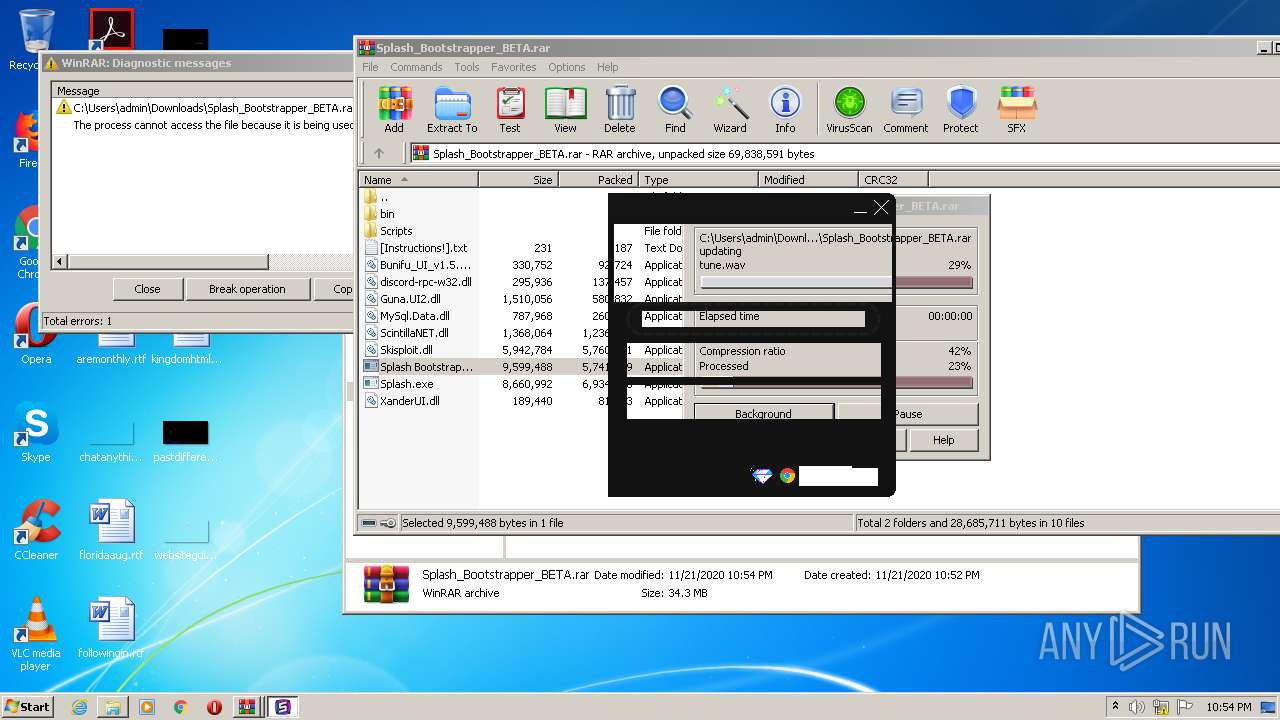Click the Test archive icon
Viewport: 1280px width, 720px height.
pyautogui.click(x=510, y=110)
